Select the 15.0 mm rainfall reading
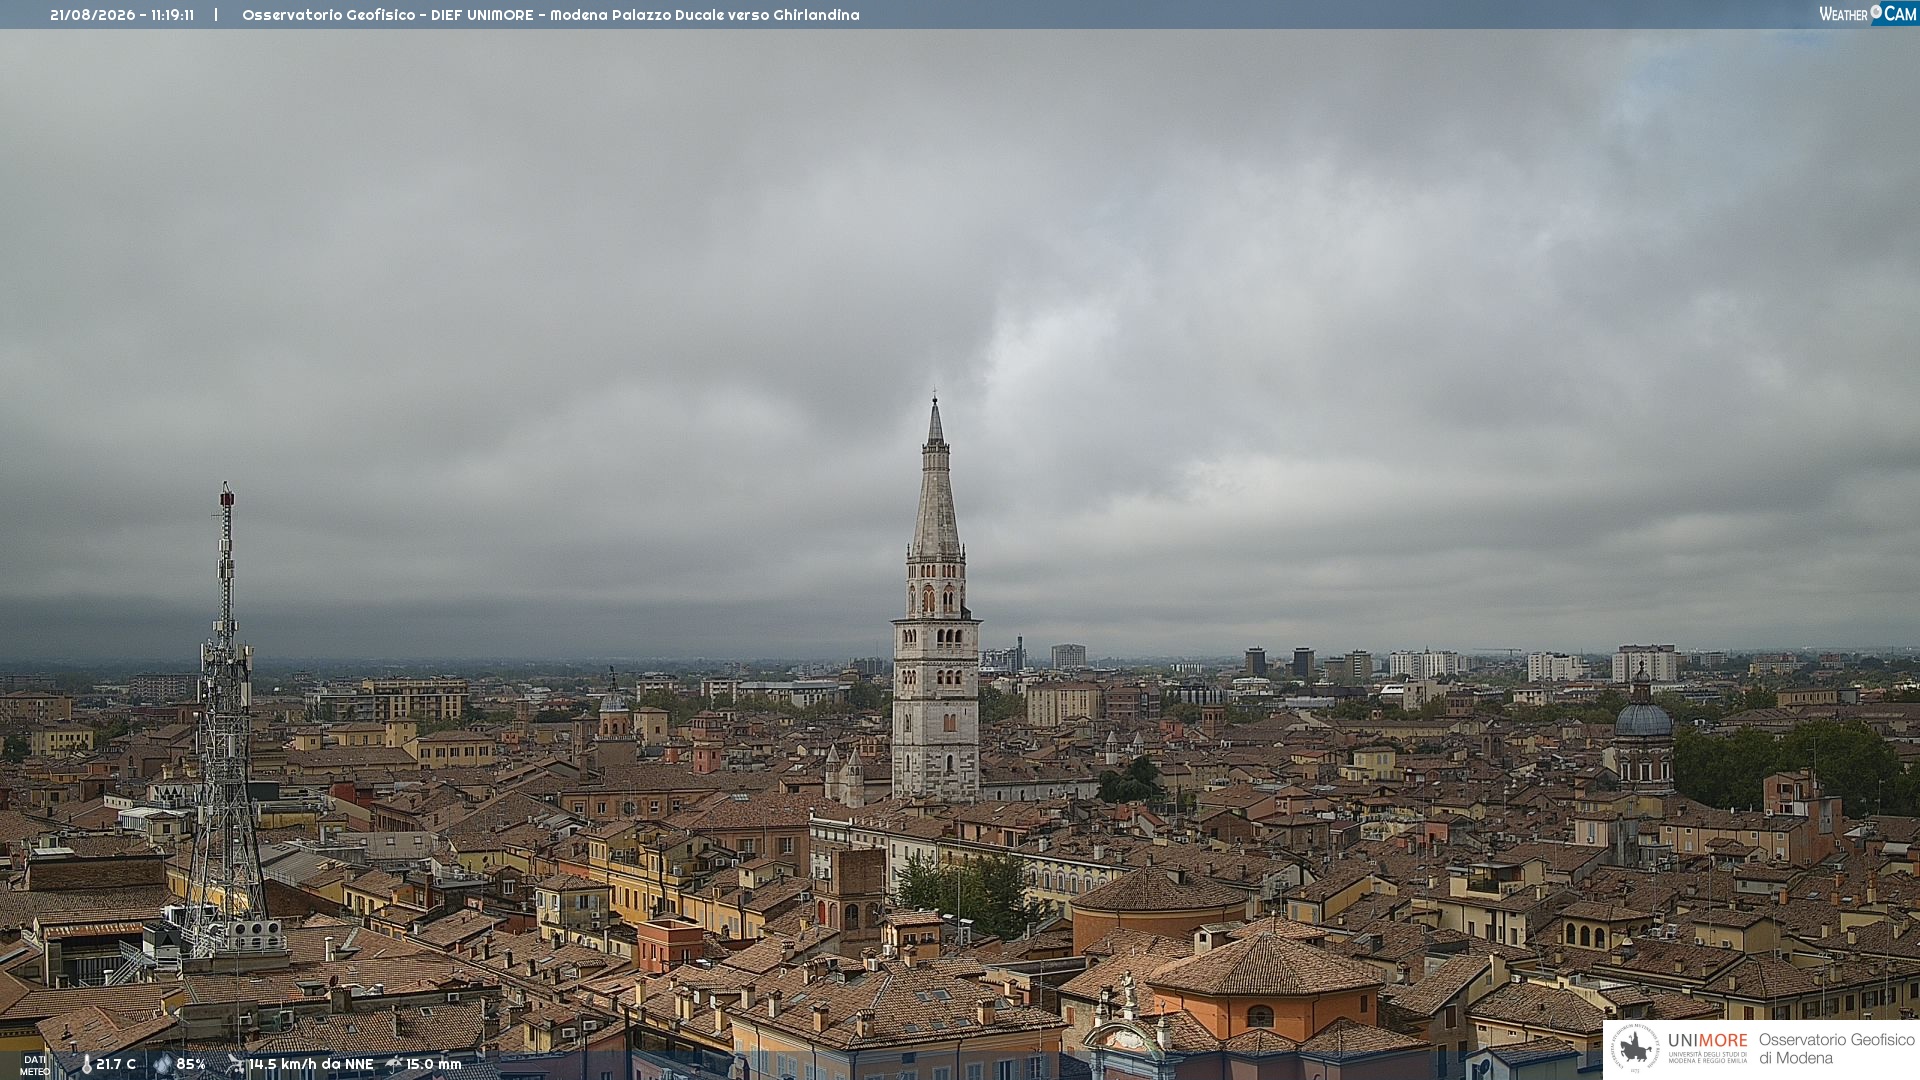 [433, 1065]
